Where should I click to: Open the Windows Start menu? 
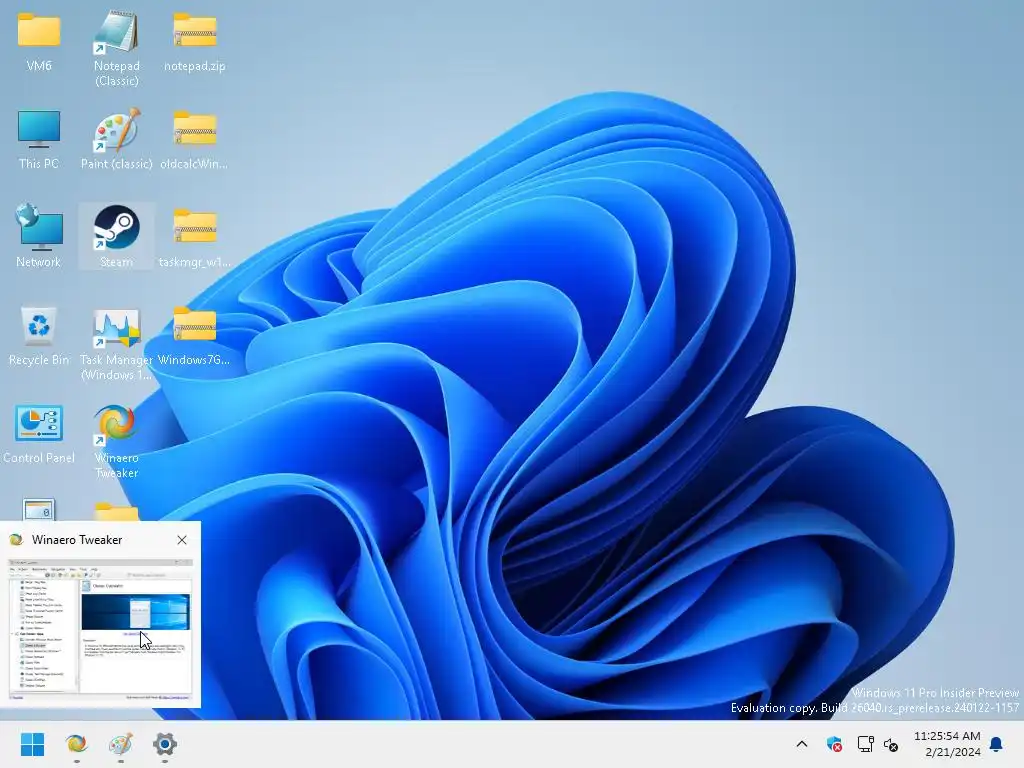[32, 744]
